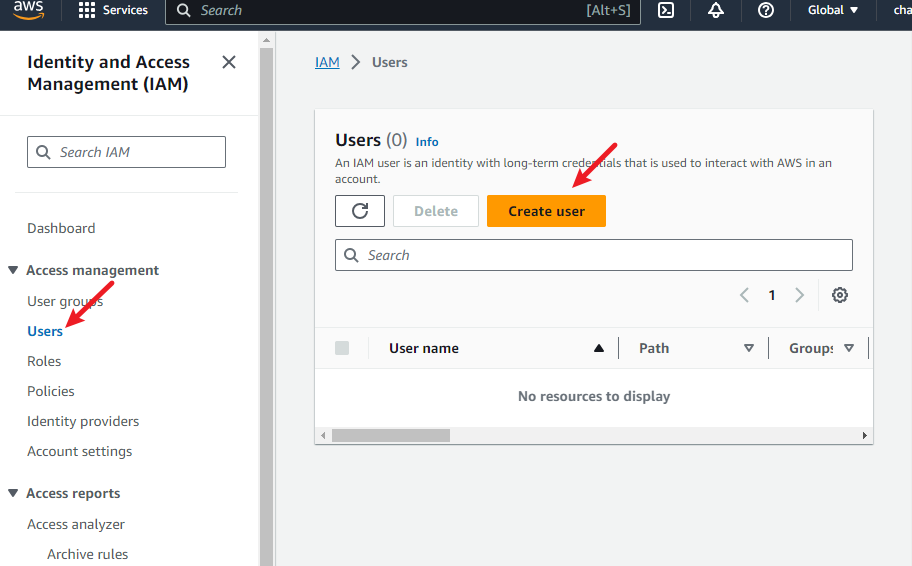Open Archive rules in the sidebar

tap(88, 554)
